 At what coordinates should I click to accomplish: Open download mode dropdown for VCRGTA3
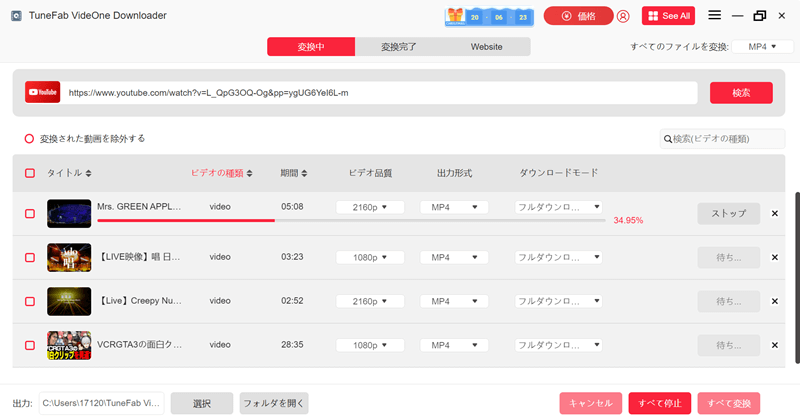(x=558, y=345)
